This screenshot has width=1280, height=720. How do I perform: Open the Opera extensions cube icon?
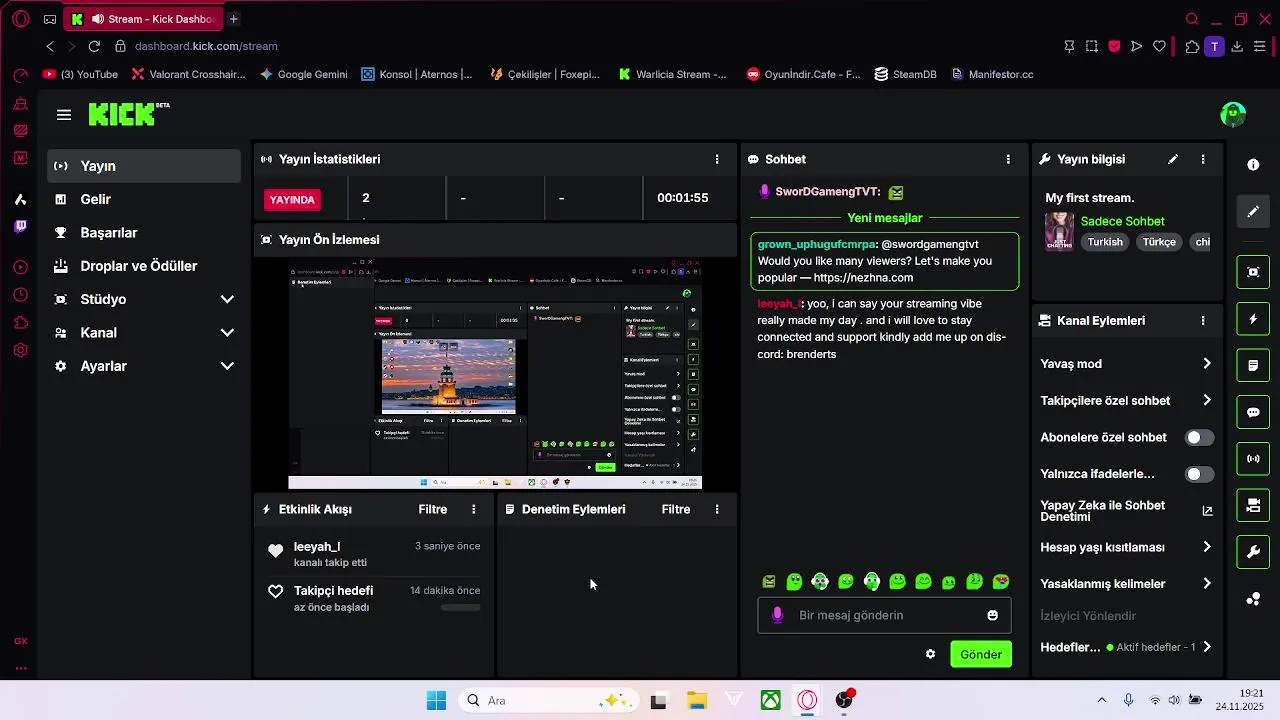tap(1192, 46)
